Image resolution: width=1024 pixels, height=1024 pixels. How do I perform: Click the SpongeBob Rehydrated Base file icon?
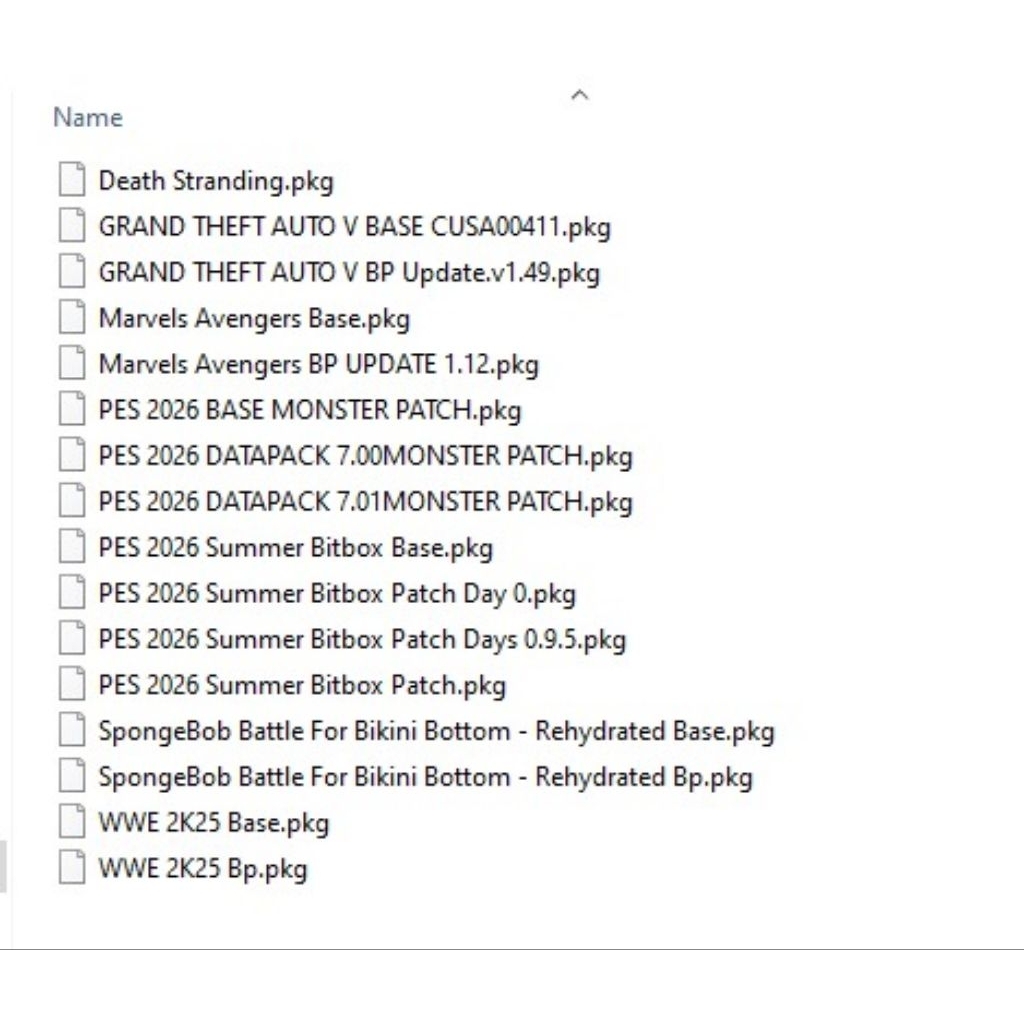tap(71, 730)
